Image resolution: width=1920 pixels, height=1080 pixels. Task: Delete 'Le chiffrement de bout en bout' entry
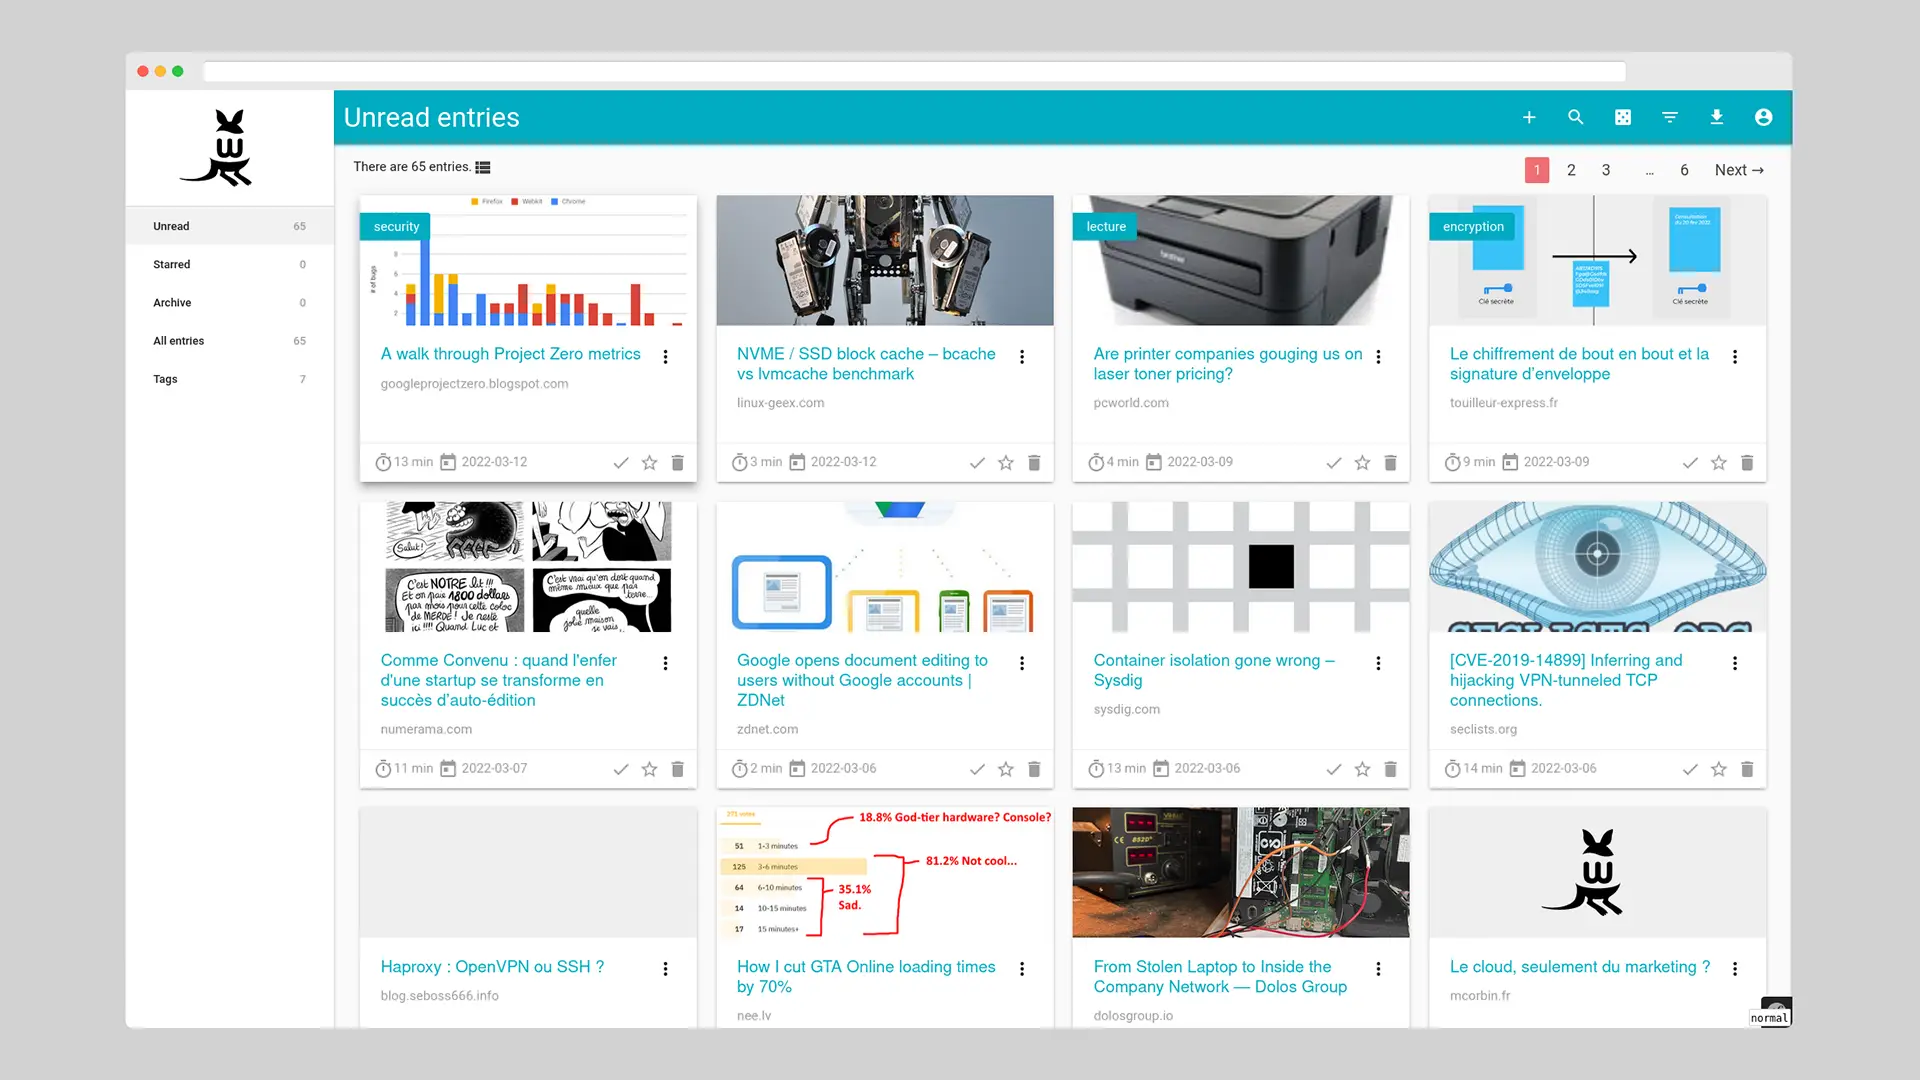[1747, 462]
